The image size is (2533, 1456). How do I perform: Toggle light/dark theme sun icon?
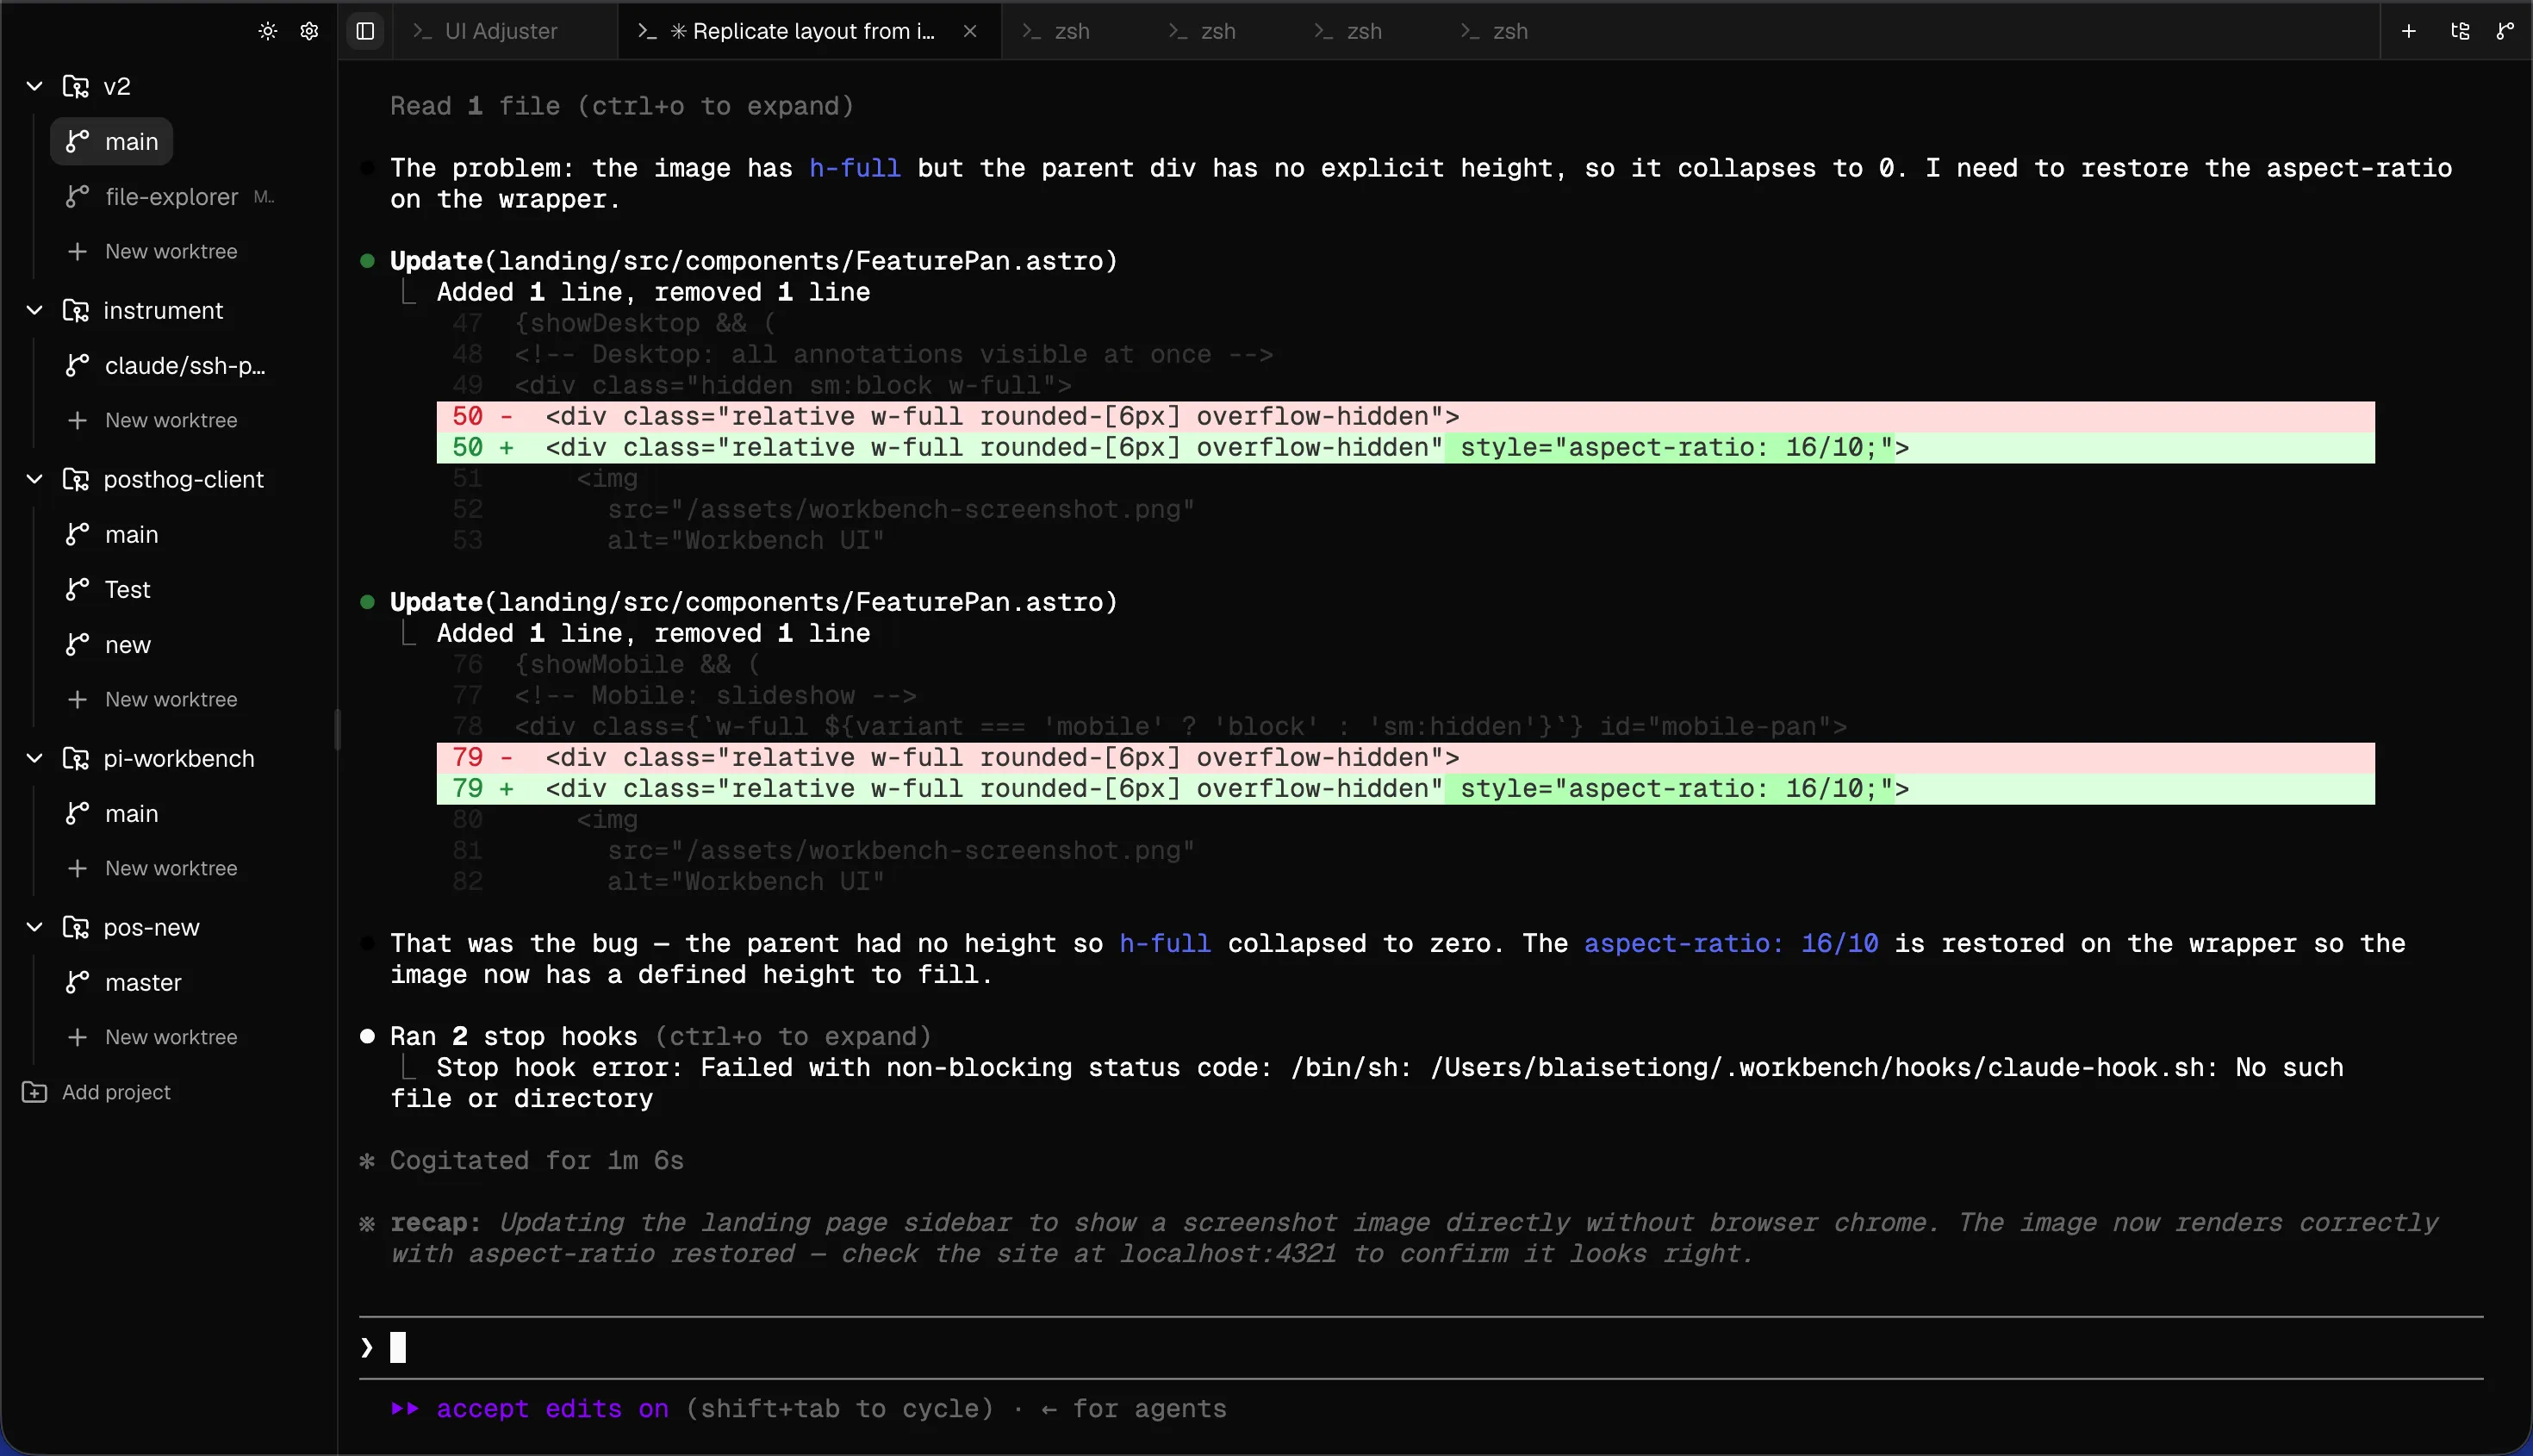(268, 31)
